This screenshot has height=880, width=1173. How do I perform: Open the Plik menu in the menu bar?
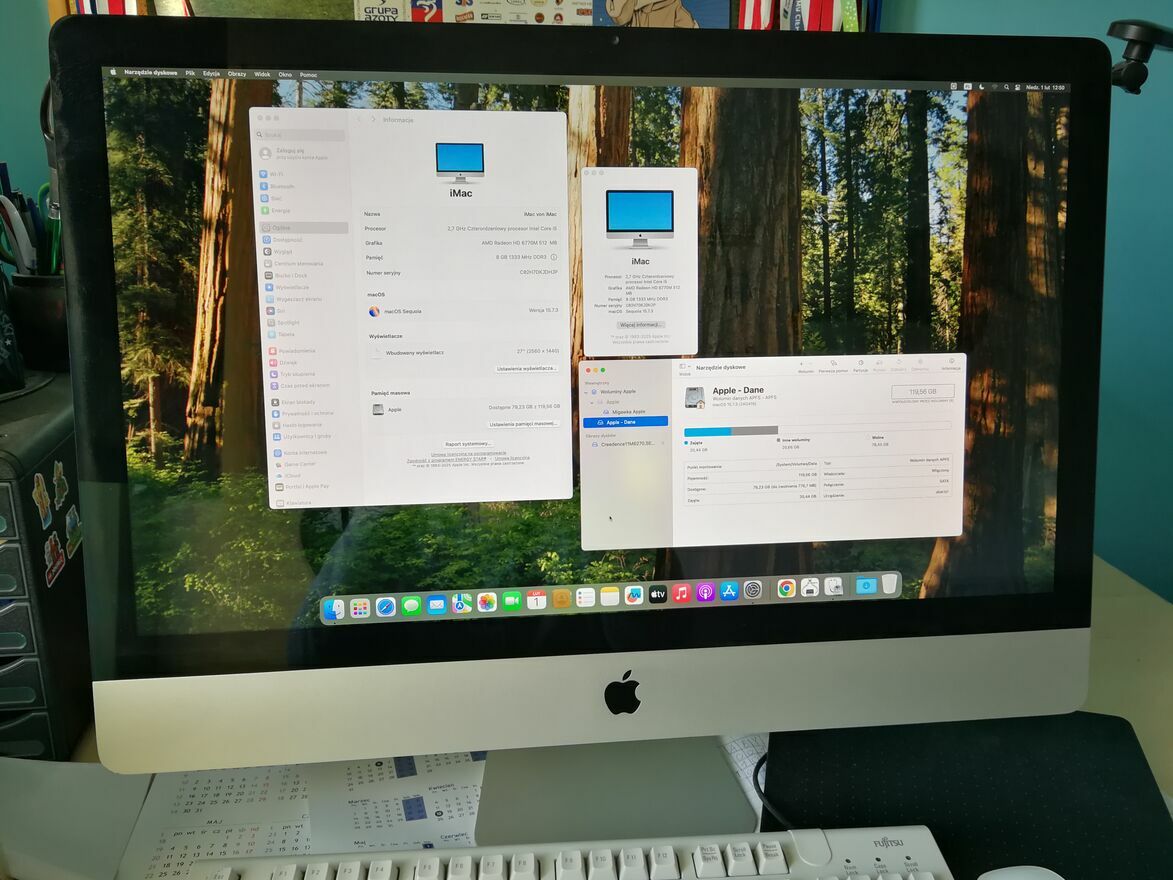pyautogui.click(x=190, y=73)
